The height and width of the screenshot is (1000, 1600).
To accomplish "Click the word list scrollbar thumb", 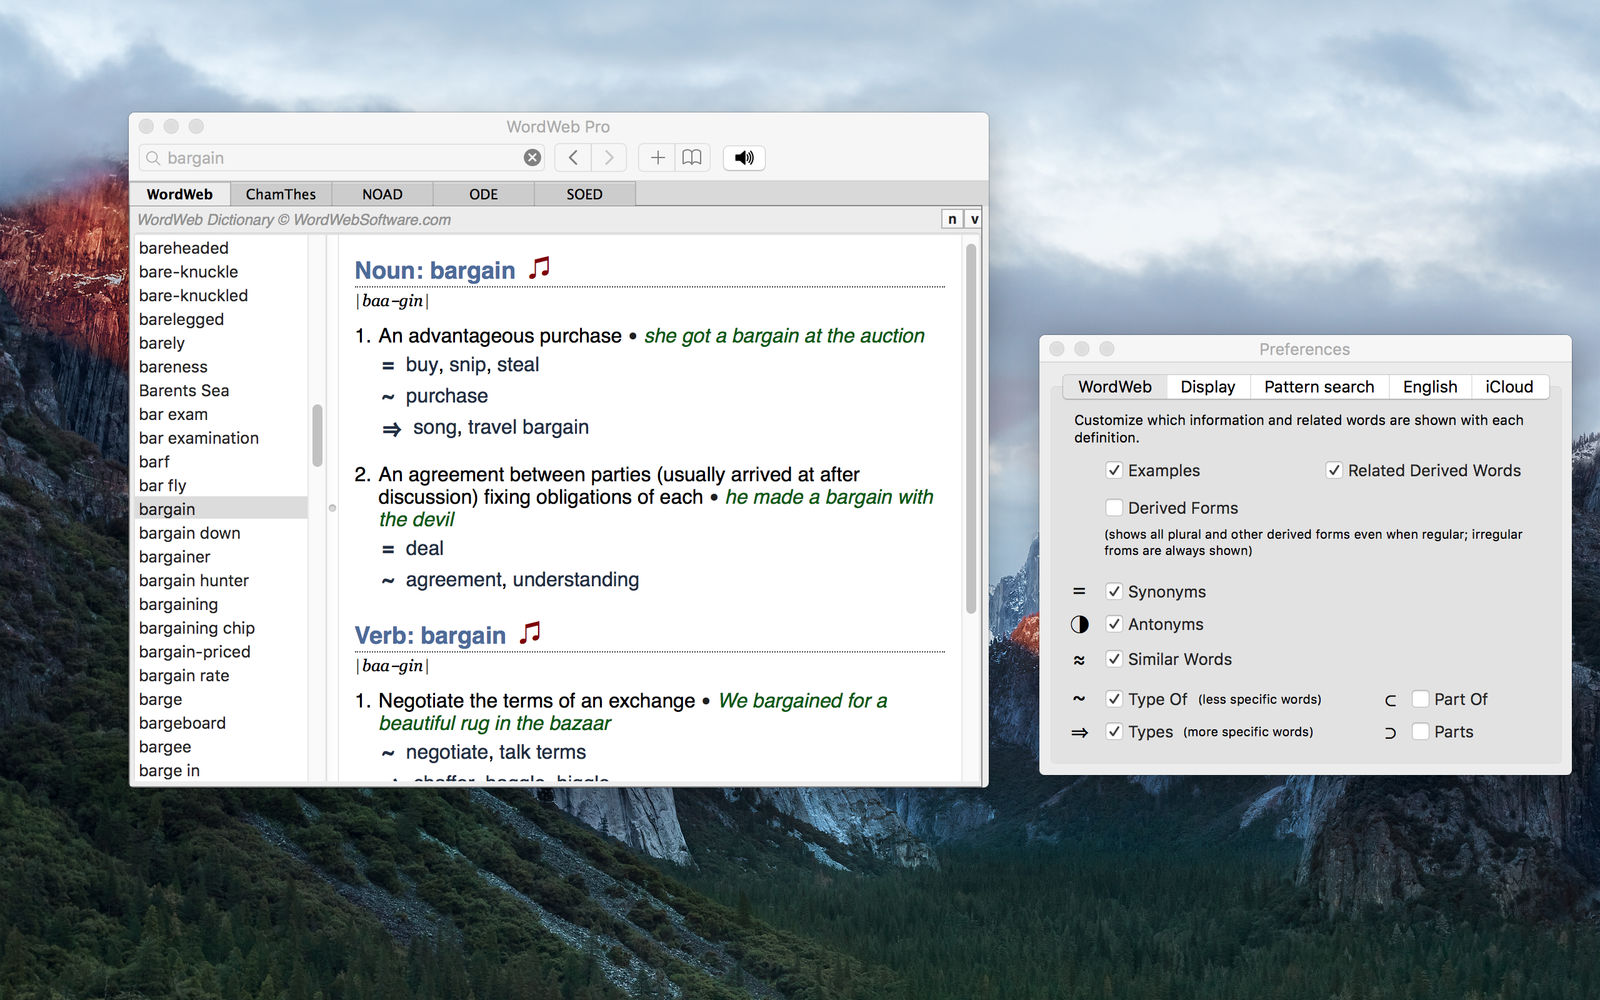I will (x=317, y=435).
